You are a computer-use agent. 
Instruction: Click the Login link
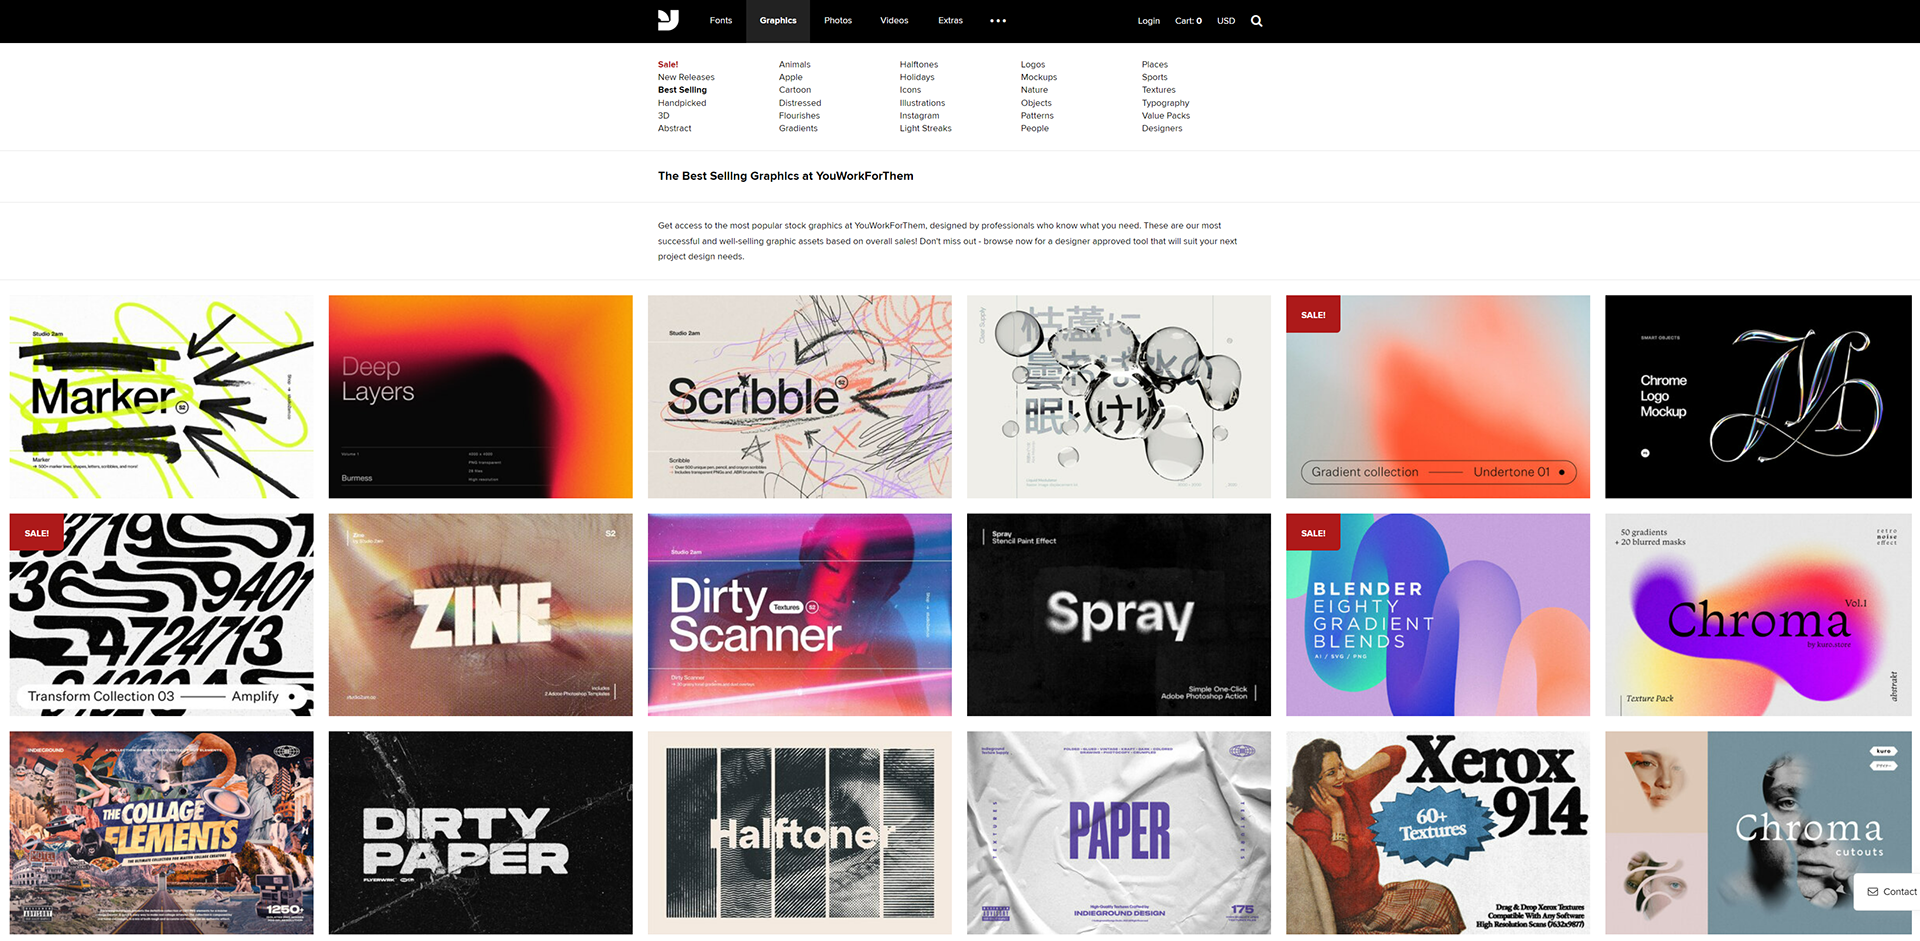click(x=1149, y=21)
